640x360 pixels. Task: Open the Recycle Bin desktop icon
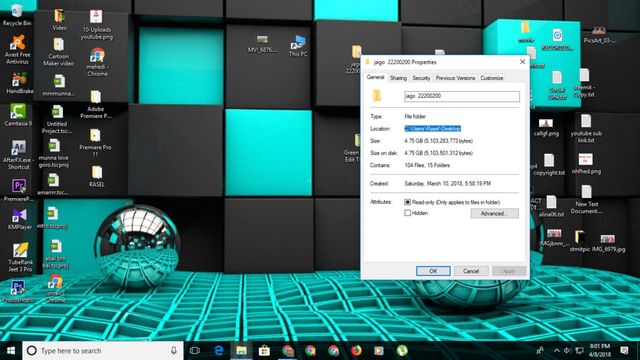coord(17,15)
